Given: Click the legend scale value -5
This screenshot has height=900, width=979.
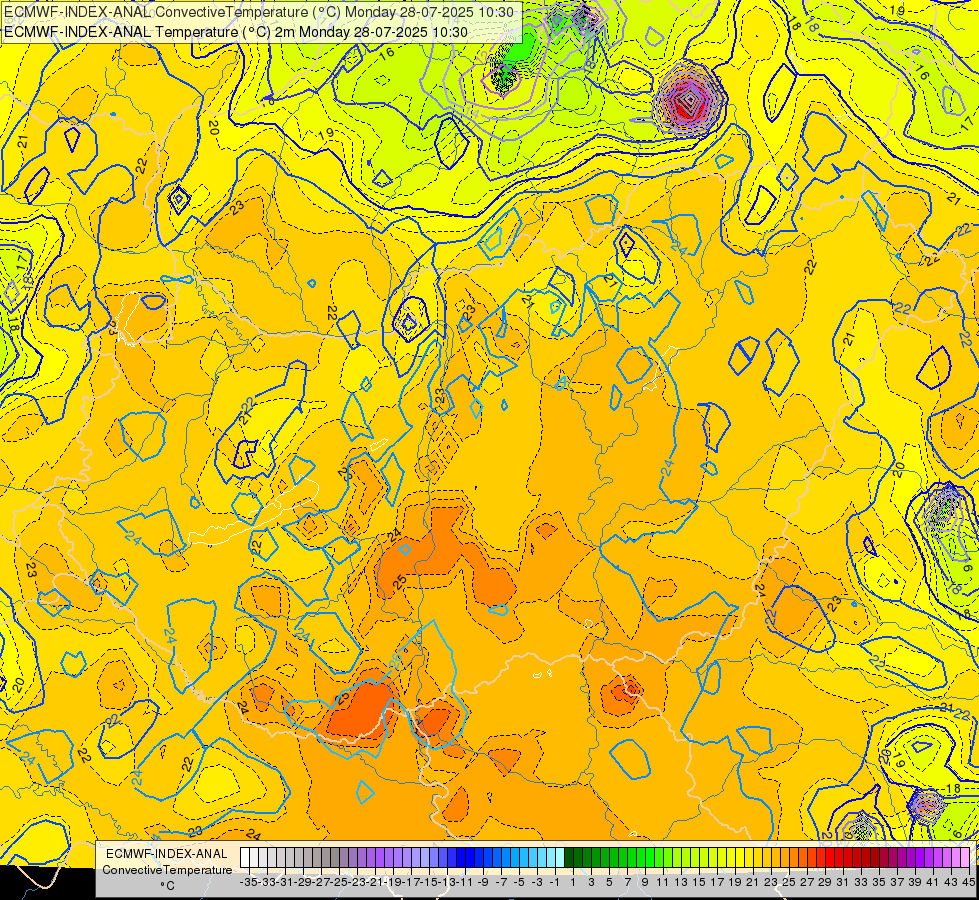Looking at the screenshot, I should [519, 882].
